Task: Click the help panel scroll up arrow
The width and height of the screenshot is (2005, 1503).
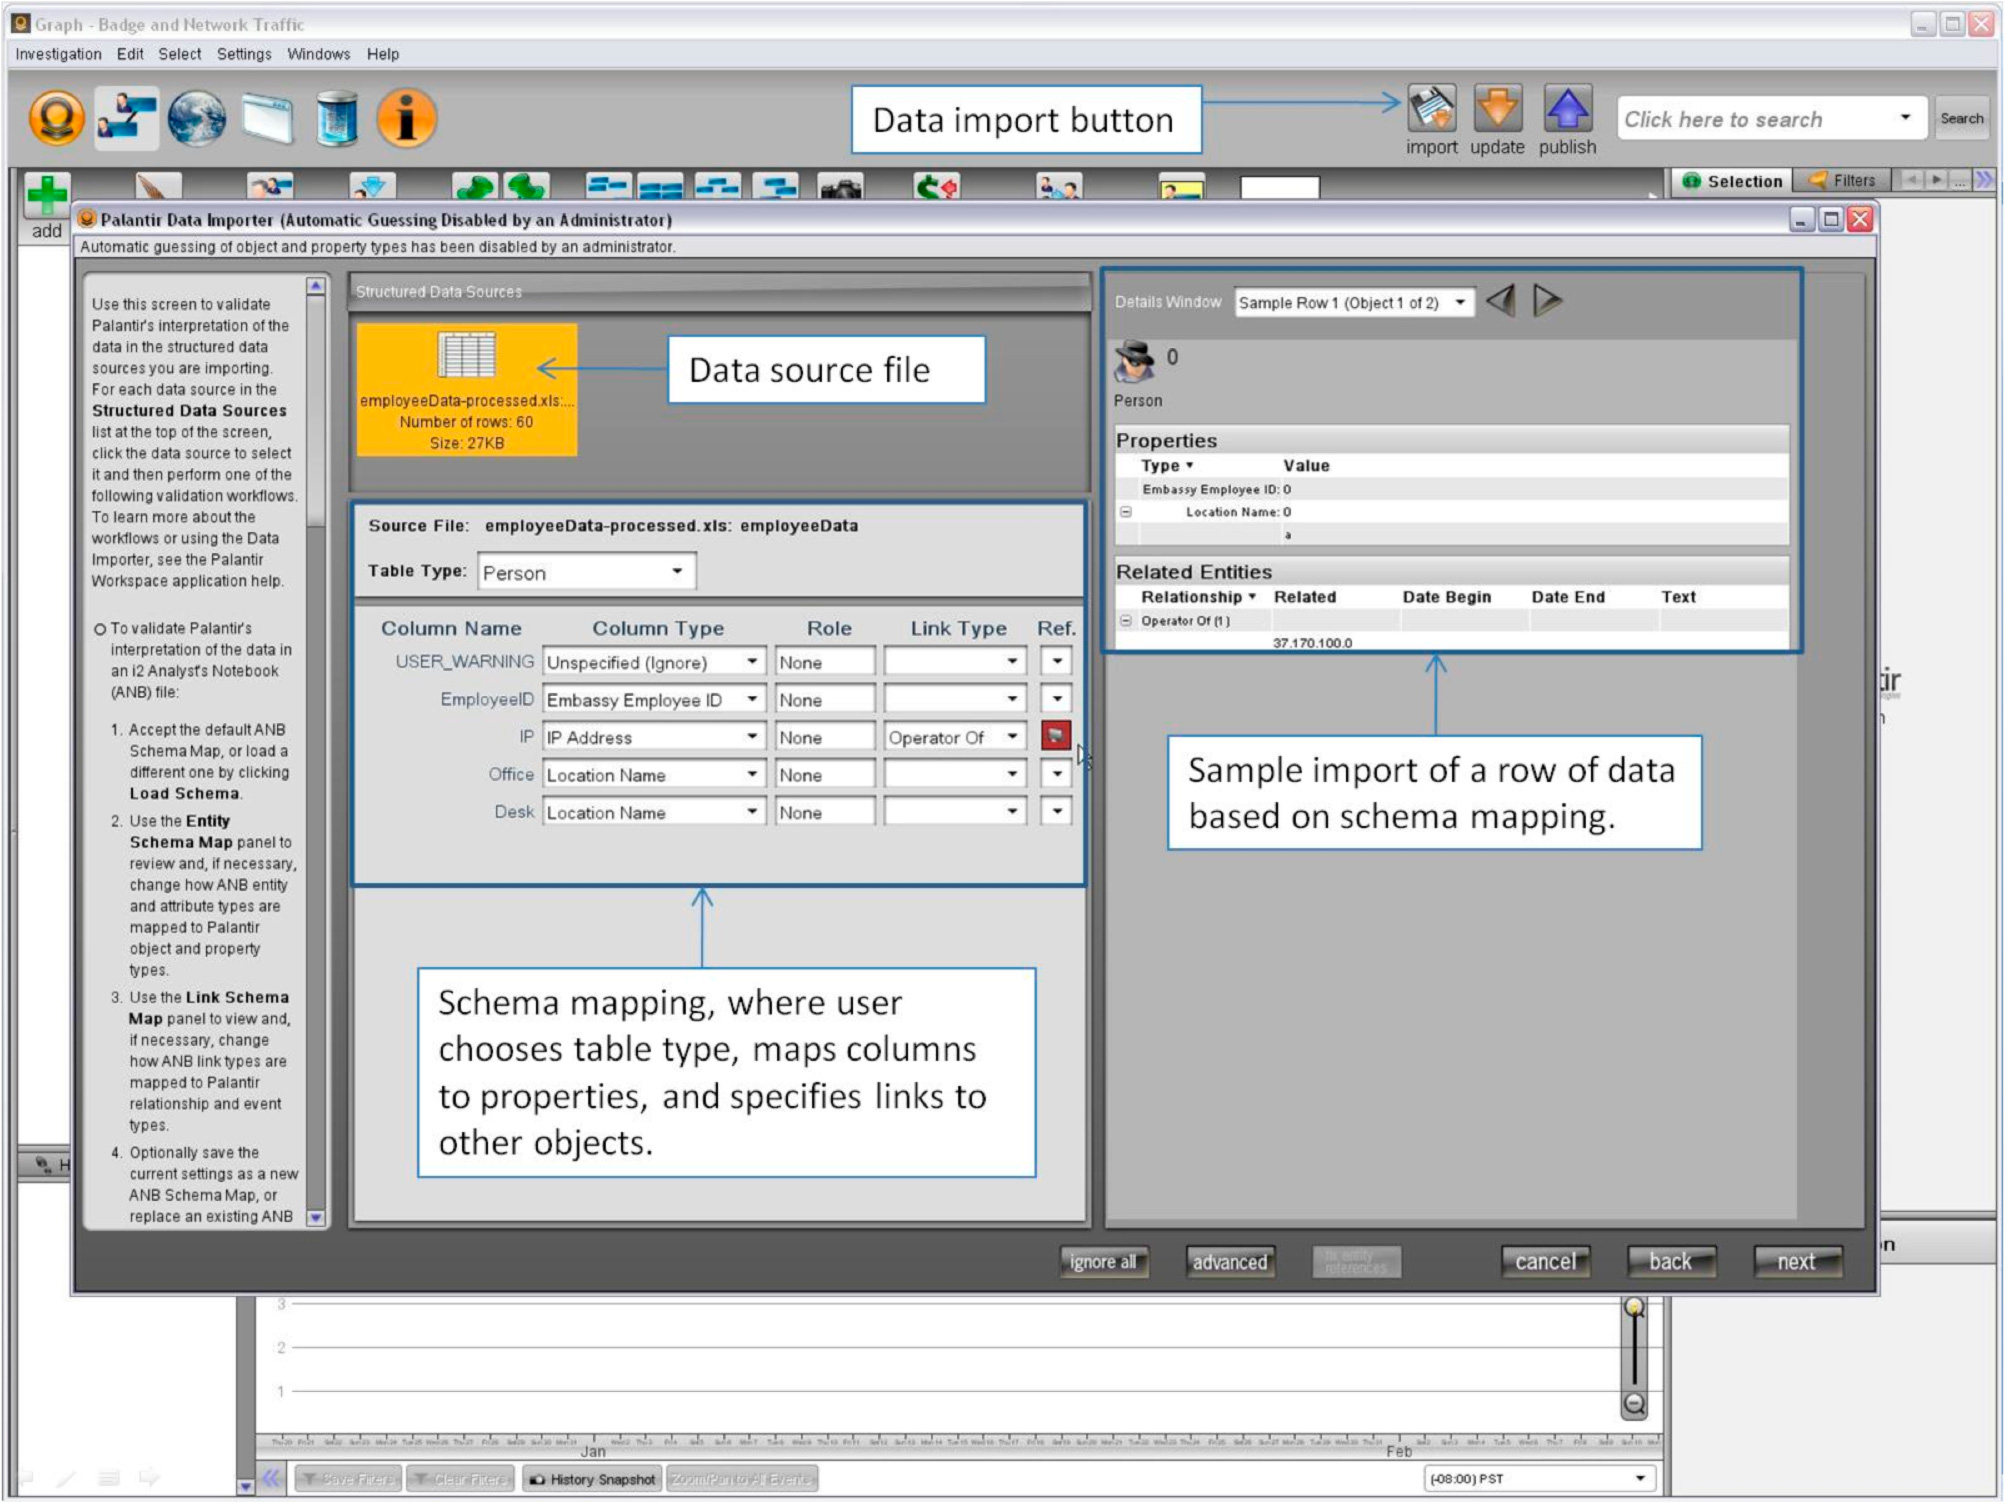Action: [x=315, y=286]
